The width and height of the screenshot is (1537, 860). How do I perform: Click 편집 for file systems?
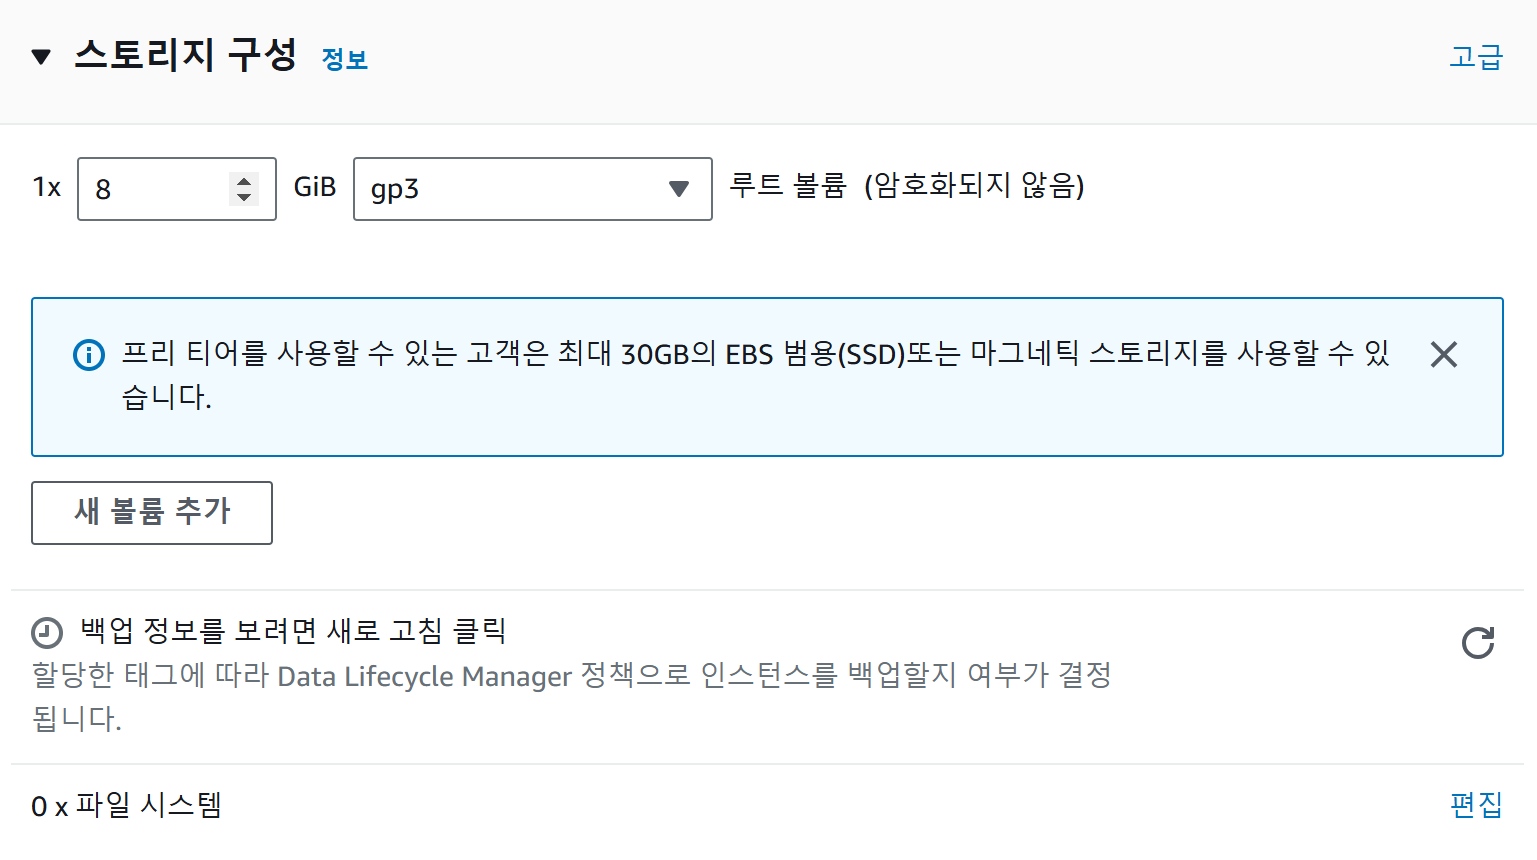pyautogui.click(x=1476, y=804)
